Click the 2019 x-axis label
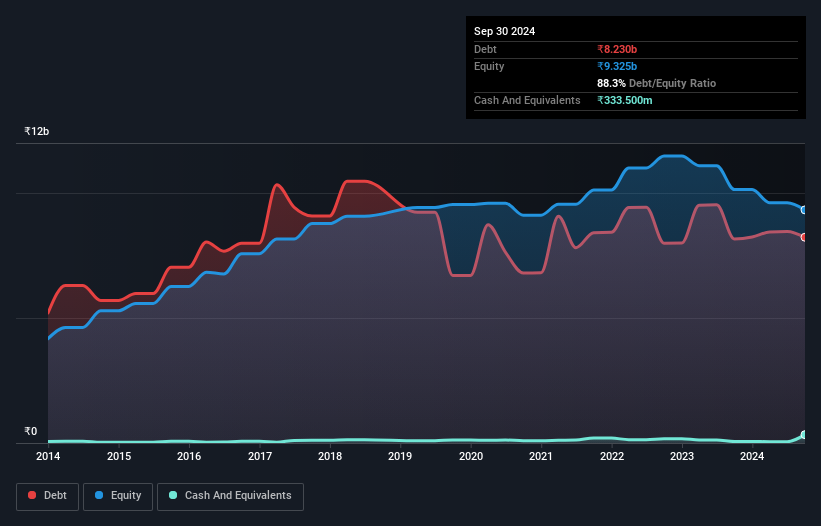 pos(400,456)
